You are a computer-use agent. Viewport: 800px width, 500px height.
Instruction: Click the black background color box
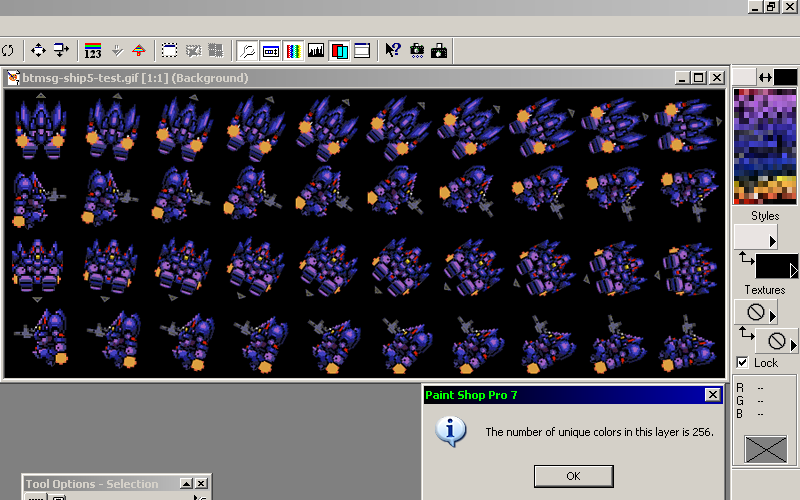tap(785, 77)
